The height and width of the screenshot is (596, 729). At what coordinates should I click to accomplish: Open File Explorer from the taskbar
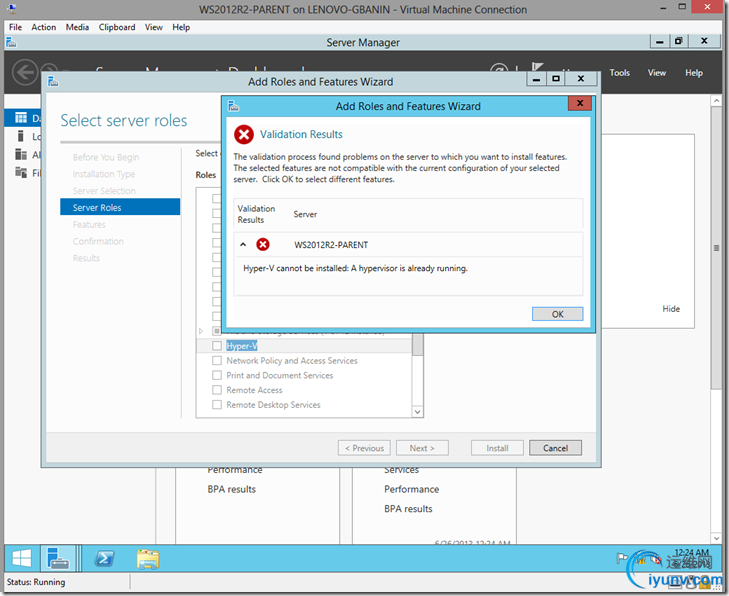click(x=148, y=559)
